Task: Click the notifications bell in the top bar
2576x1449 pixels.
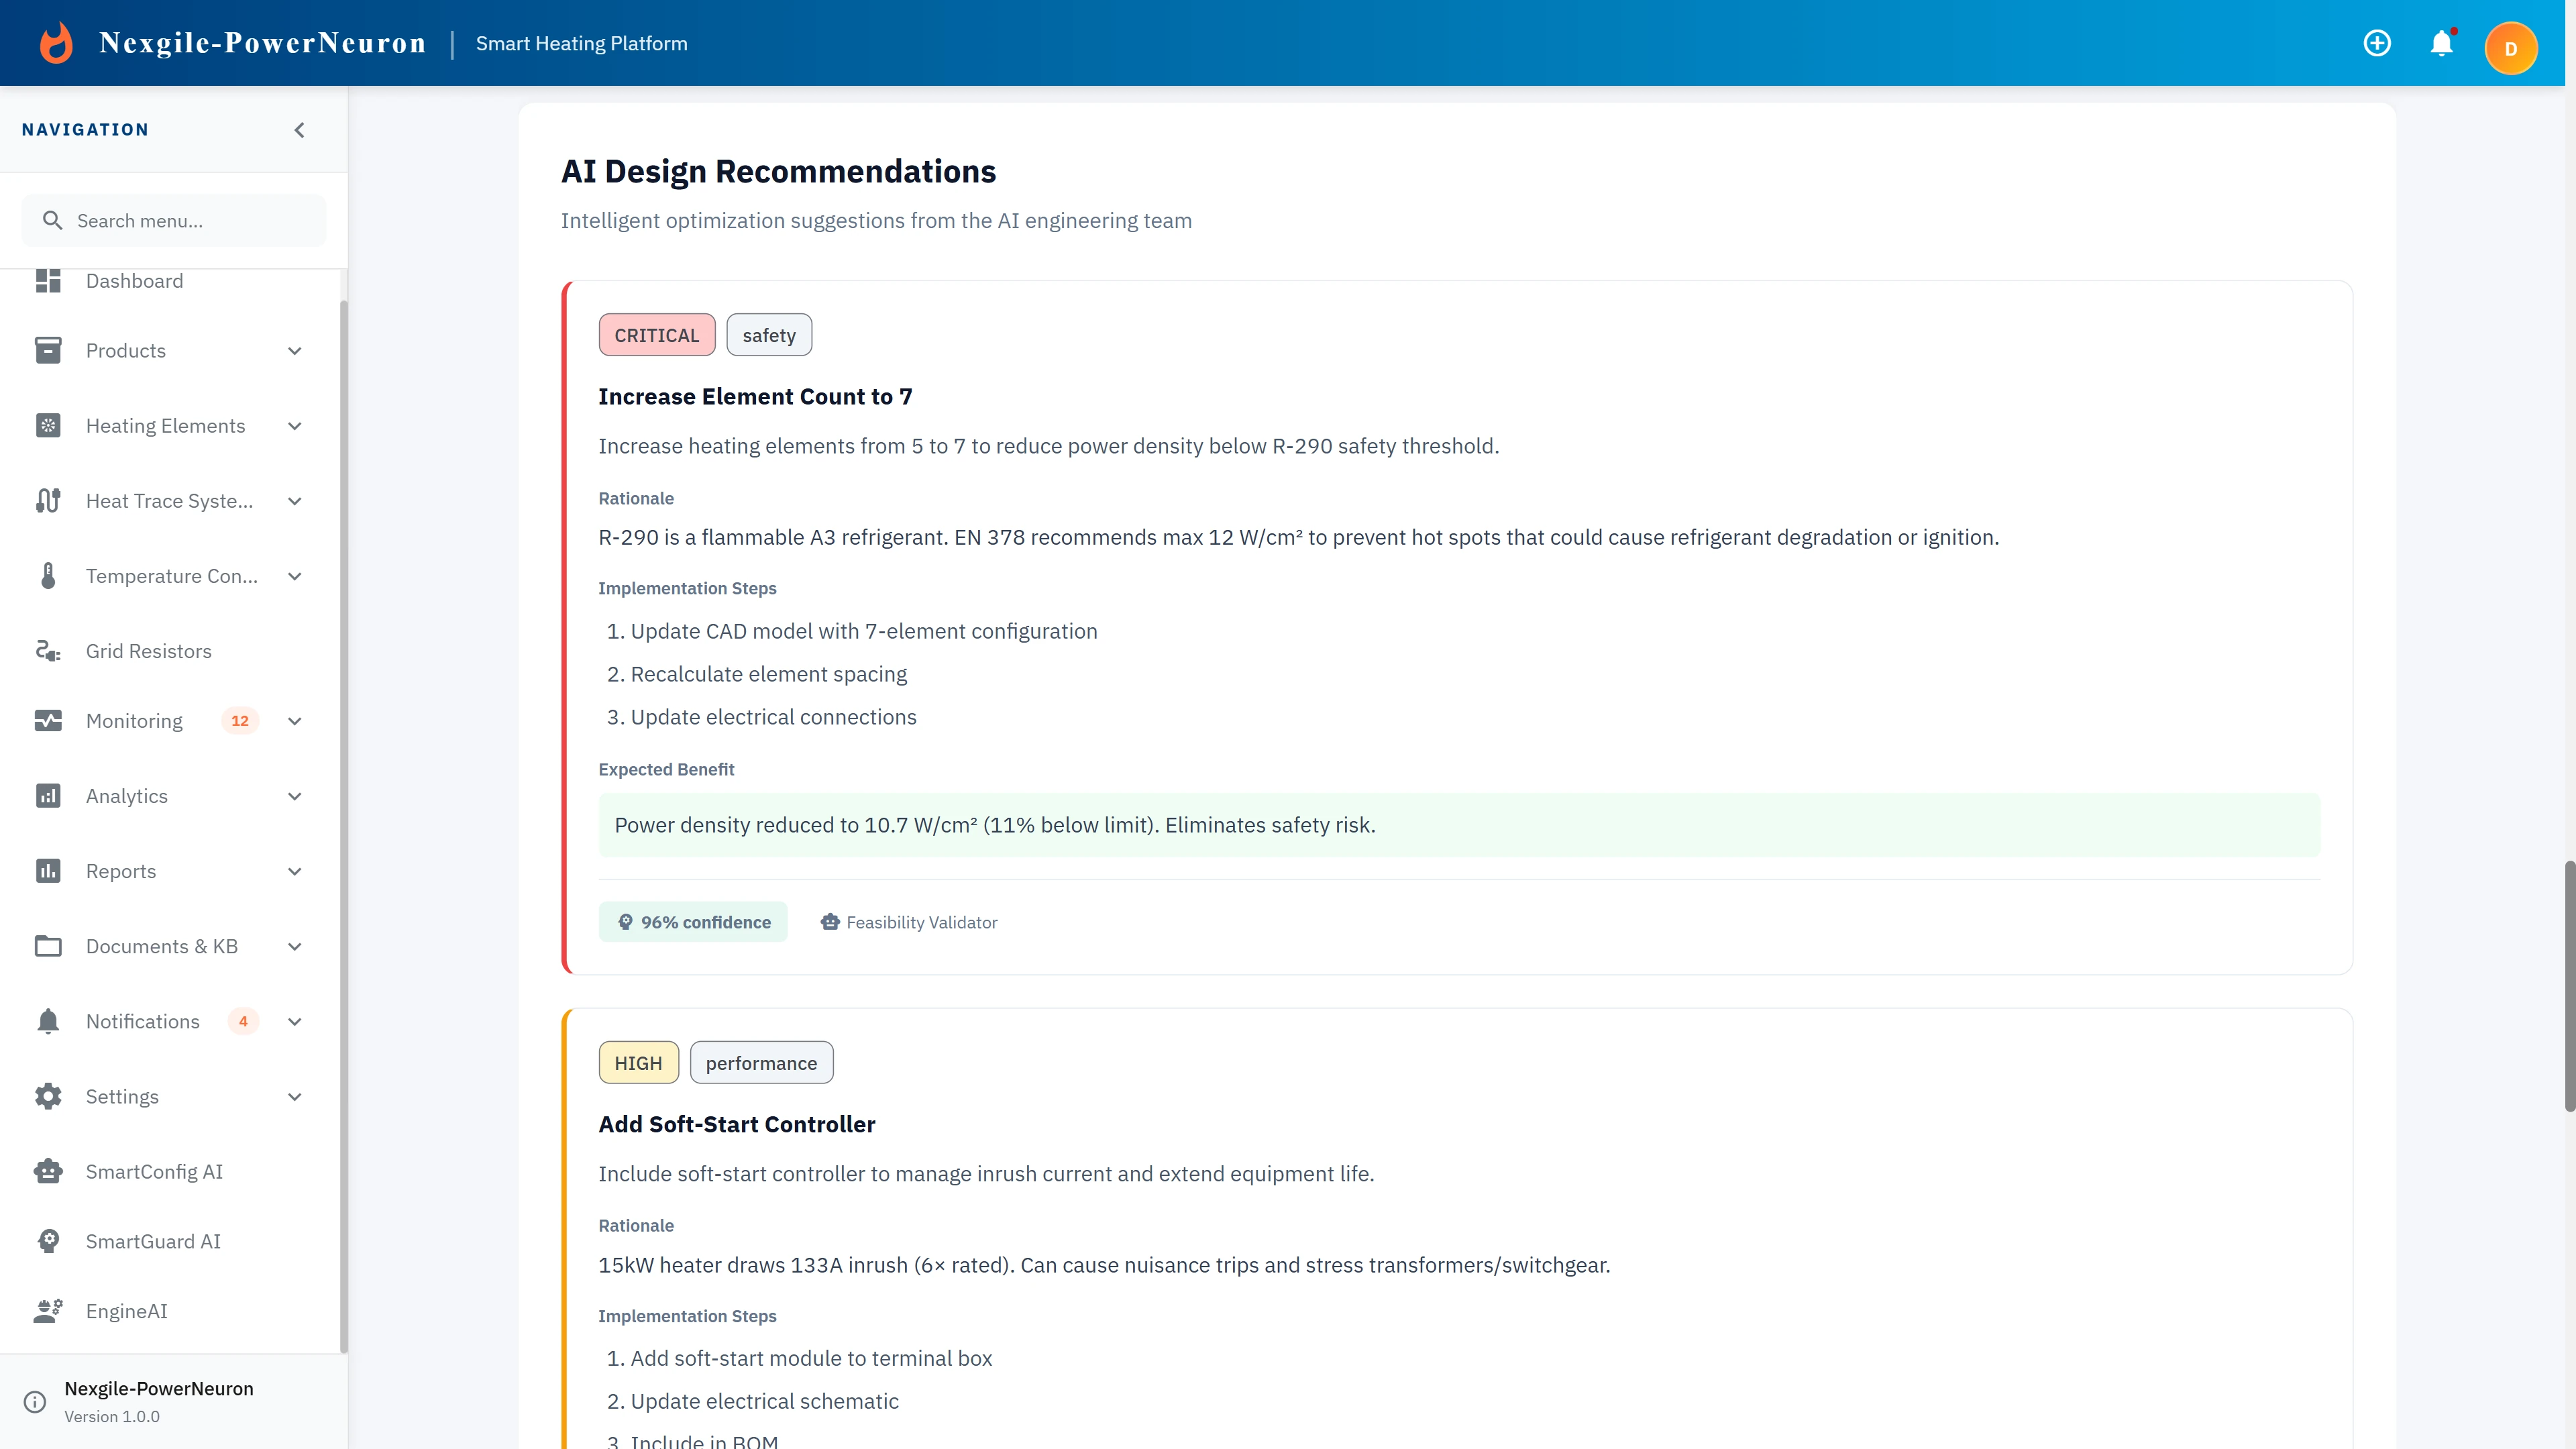Action: click(x=2442, y=43)
